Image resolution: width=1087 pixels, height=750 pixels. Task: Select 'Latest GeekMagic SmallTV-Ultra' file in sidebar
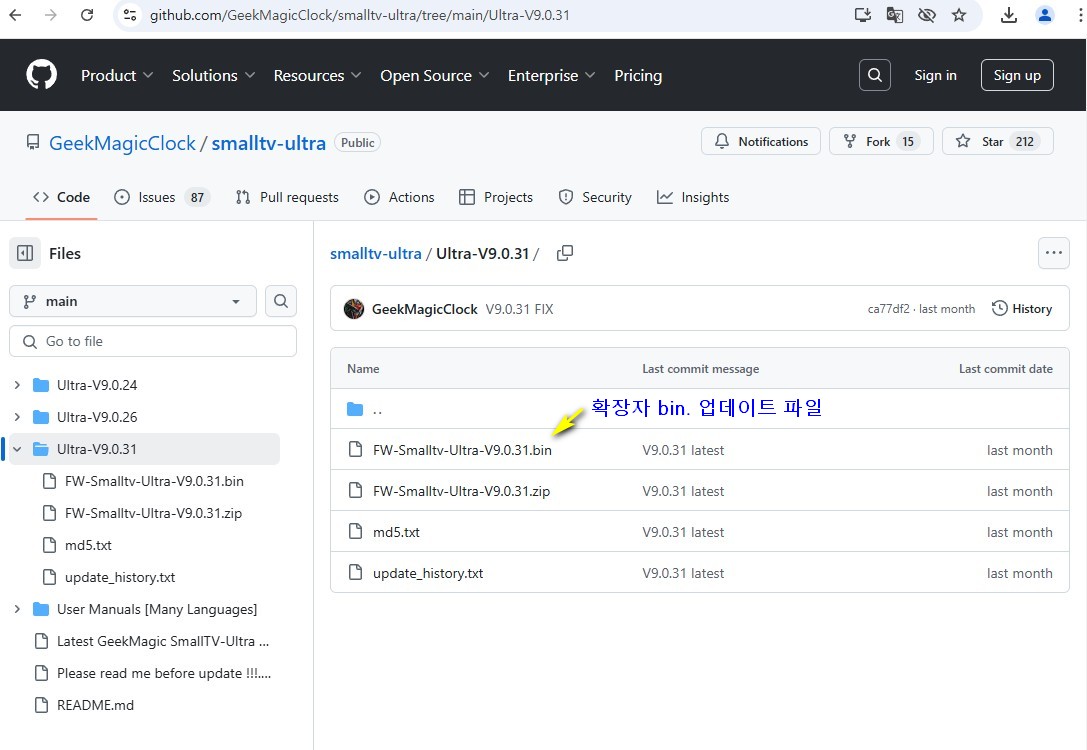[163, 641]
